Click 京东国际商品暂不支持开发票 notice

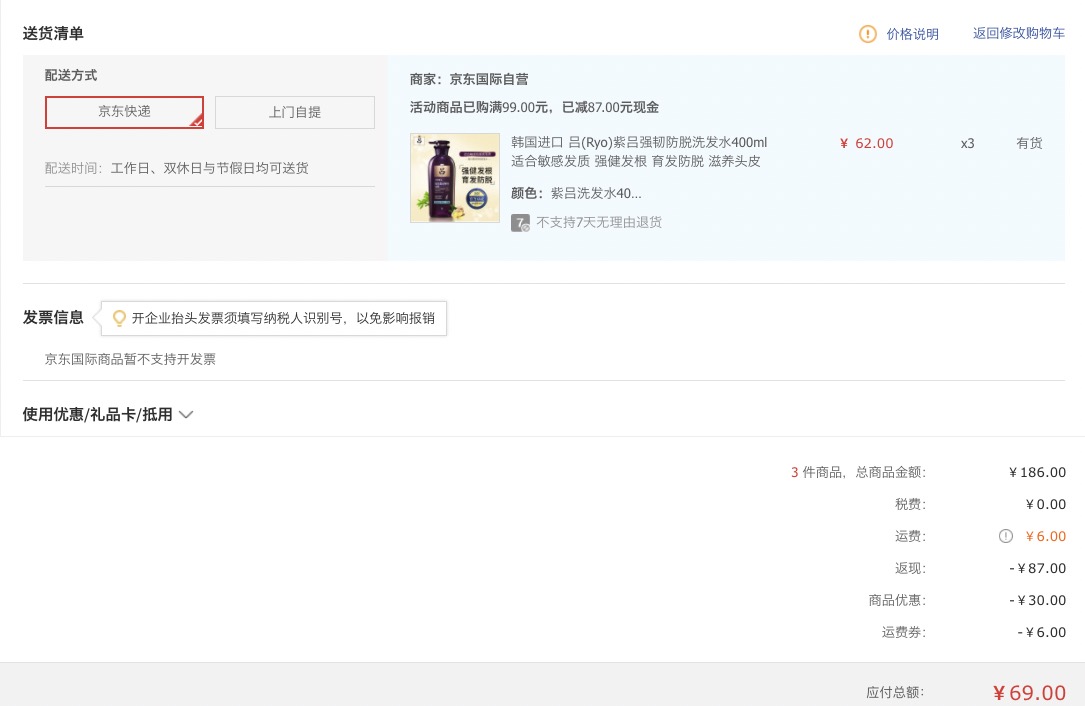[130, 359]
